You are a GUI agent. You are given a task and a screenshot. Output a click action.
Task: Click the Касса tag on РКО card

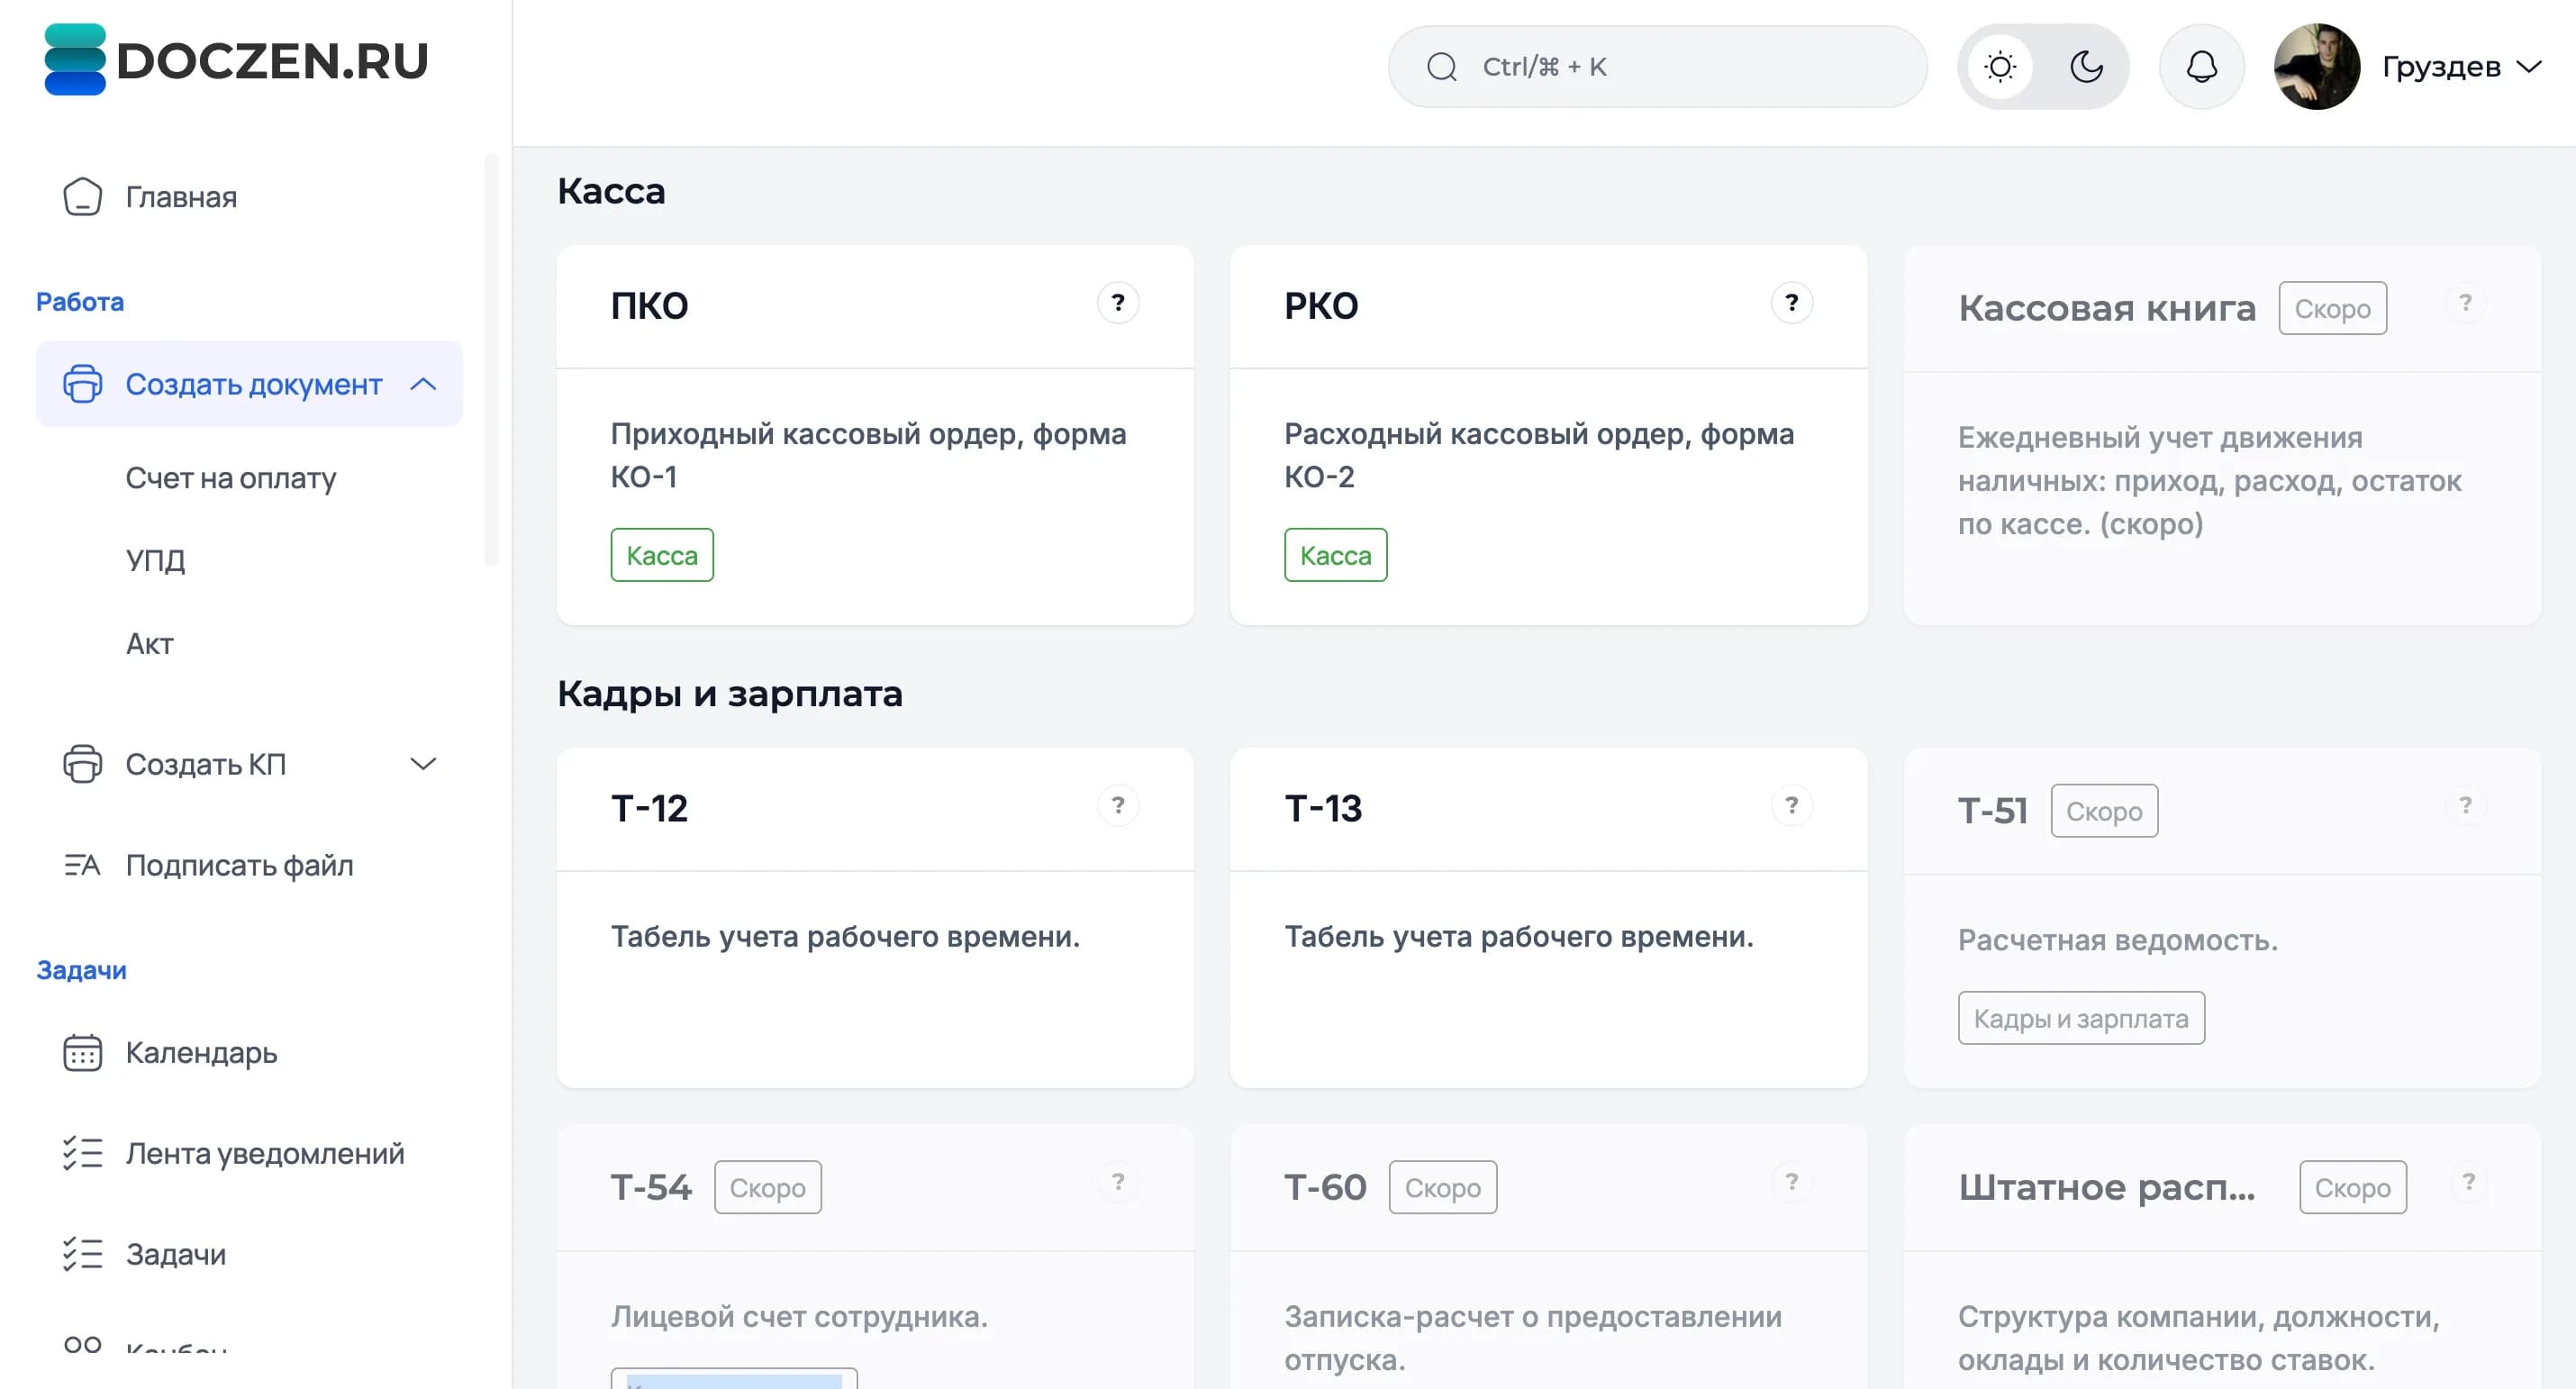tap(1335, 555)
